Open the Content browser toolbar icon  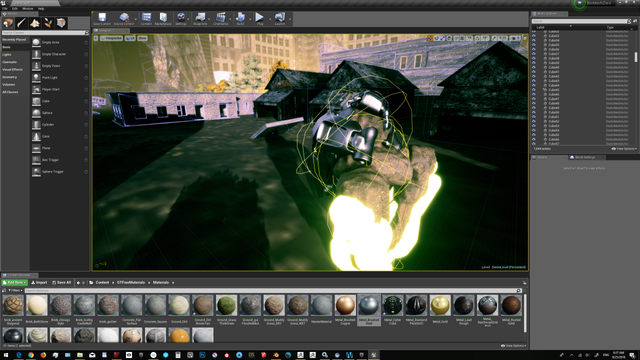point(146,19)
